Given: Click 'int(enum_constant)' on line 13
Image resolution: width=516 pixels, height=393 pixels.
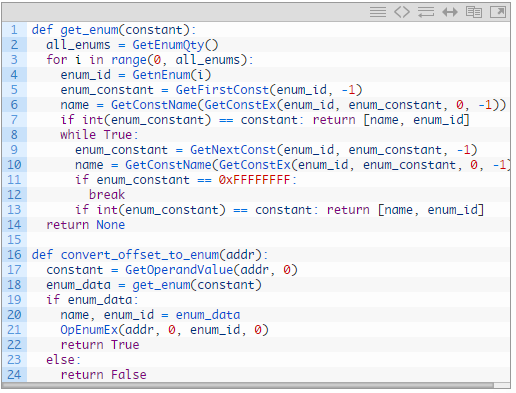Looking at the screenshot, I should [161, 210].
